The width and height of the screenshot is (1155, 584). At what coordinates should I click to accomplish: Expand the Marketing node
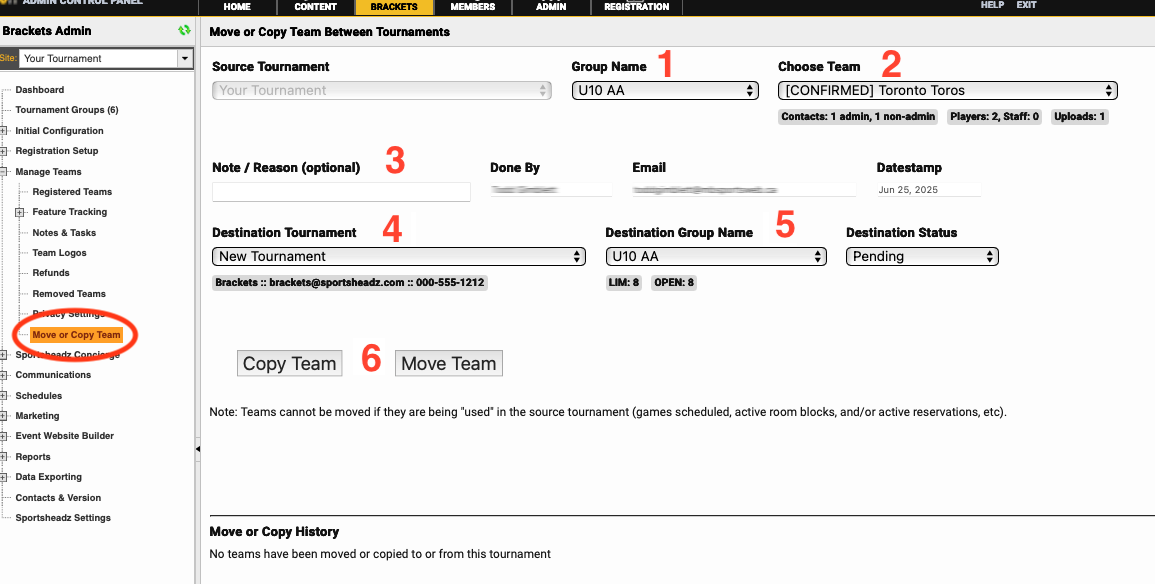[4, 416]
